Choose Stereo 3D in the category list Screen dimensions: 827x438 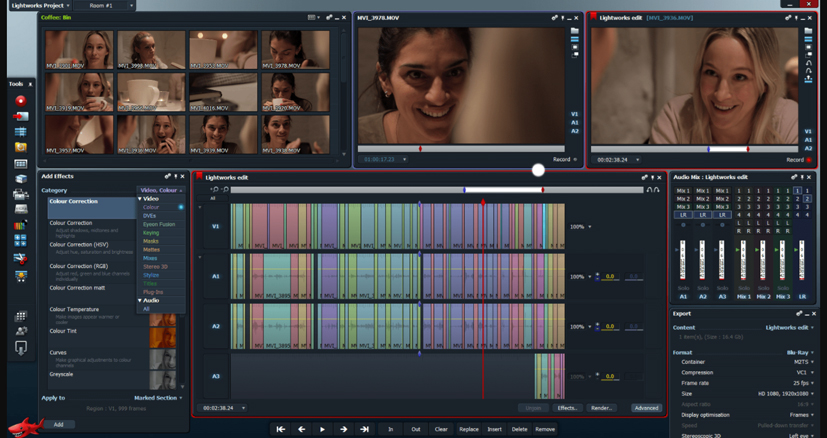pyautogui.click(x=155, y=266)
